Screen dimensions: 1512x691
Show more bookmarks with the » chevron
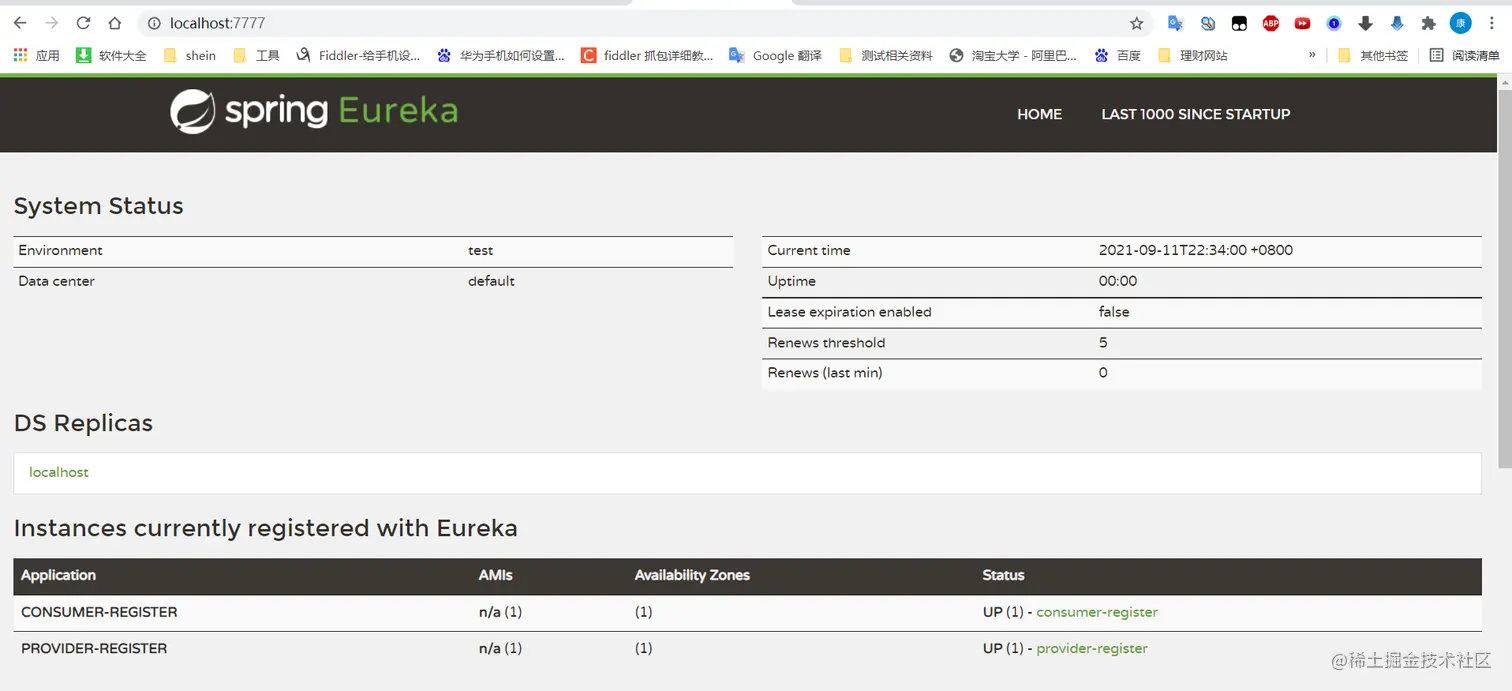click(x=1312, y=56)
